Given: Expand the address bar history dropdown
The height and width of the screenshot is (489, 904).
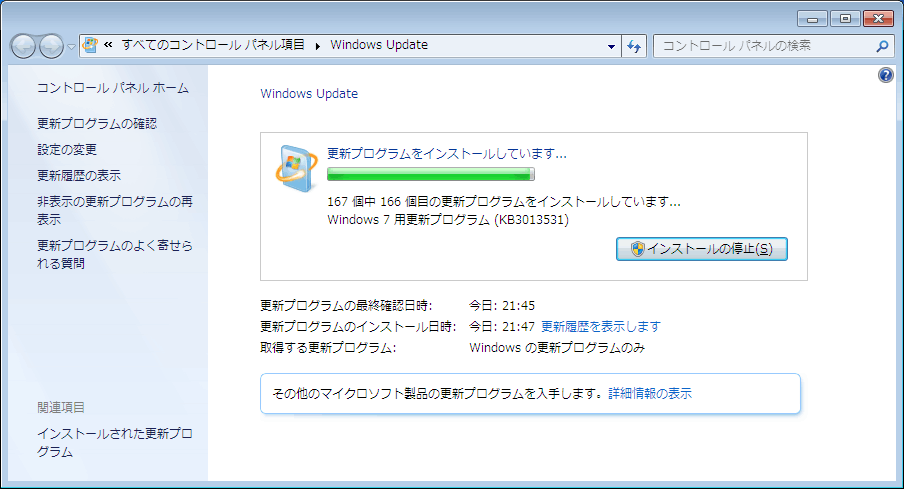Looking at the screenshot, I should 612,46.
